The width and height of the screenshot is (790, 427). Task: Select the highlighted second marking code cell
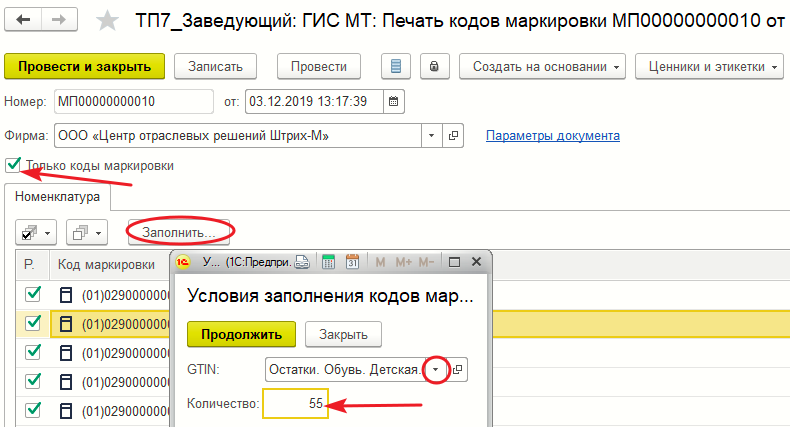pos(110,323)
